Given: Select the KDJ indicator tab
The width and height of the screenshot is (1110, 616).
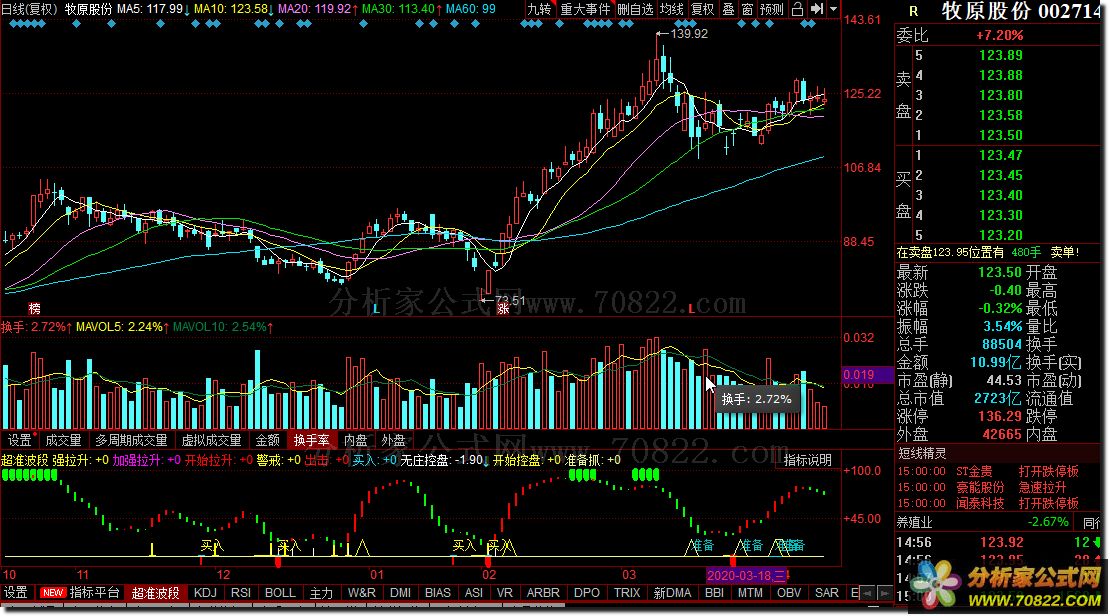Looking at the screenshot, I should 205,593.
